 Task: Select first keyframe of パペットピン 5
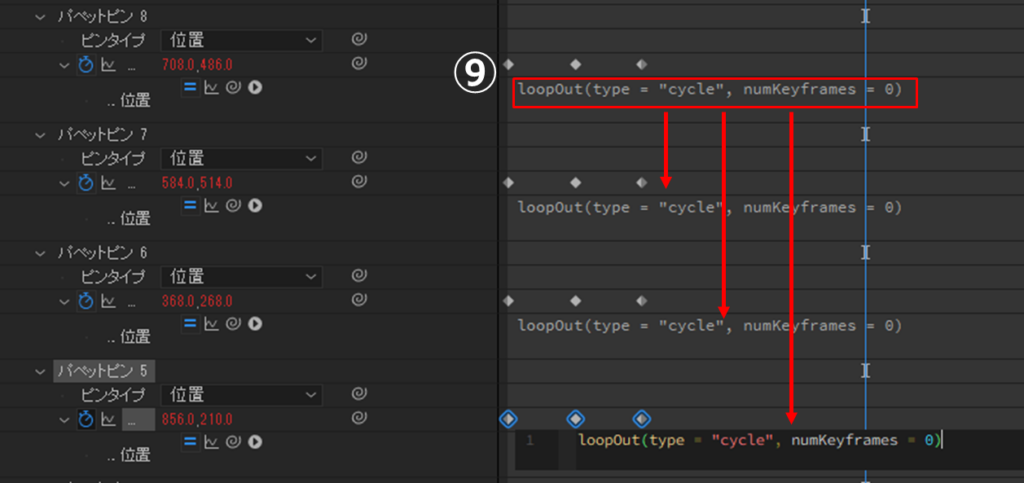pos(508,419)
